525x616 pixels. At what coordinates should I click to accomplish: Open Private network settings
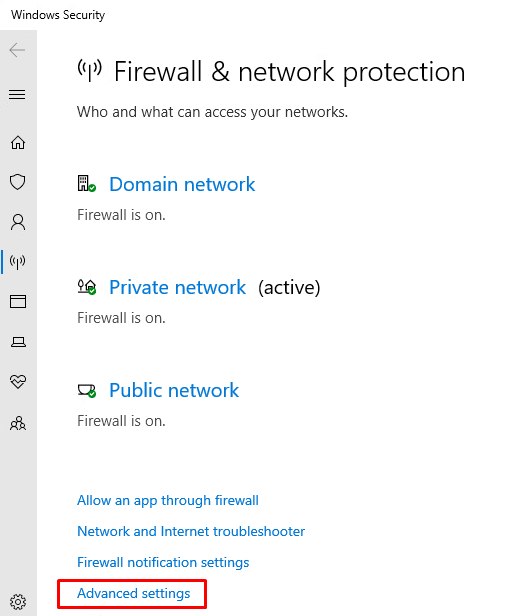coord(177,287)
